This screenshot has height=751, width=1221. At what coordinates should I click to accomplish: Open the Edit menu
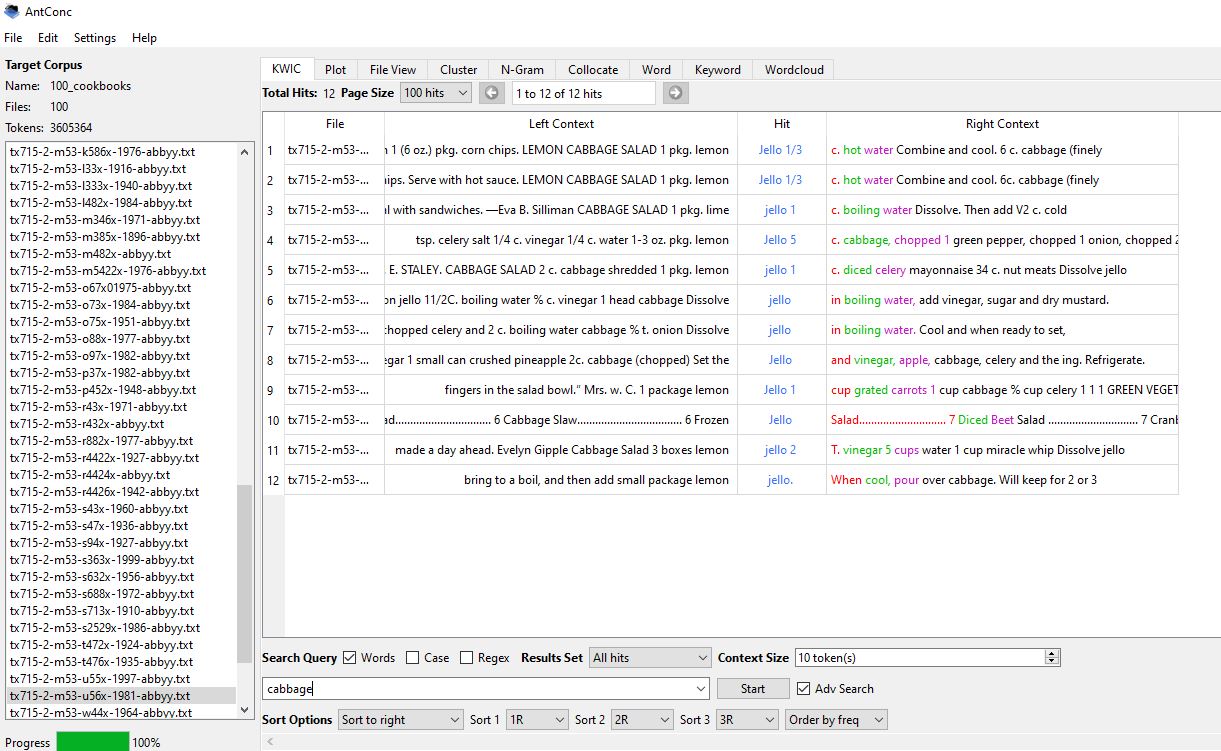(x=48, y=38)
